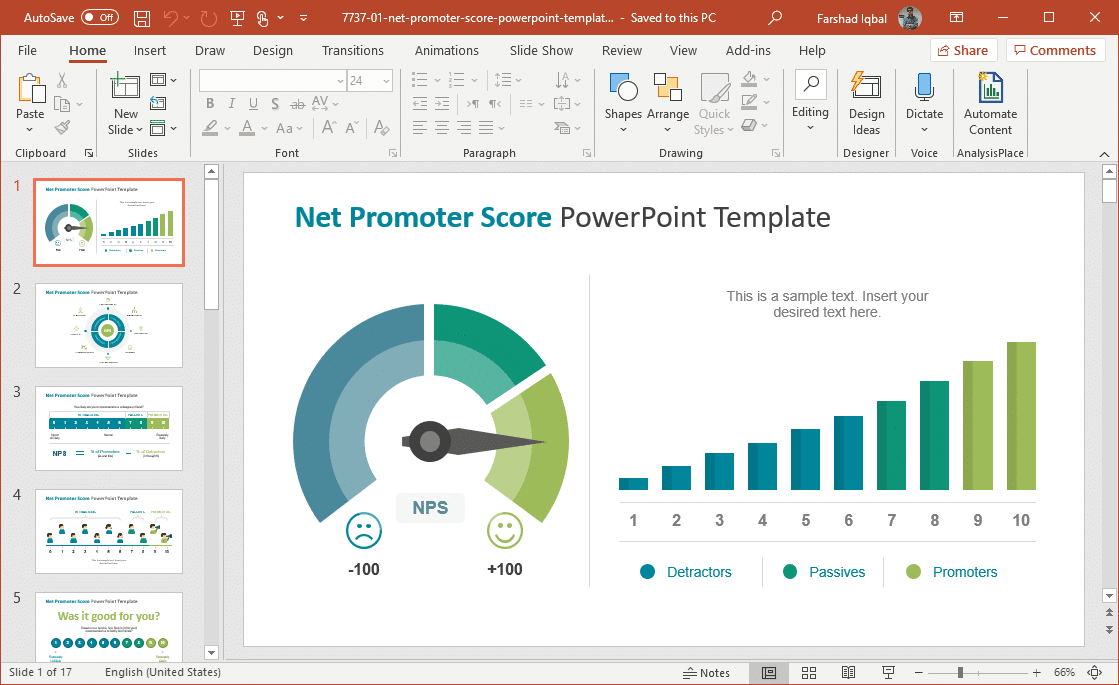Click the Share button

click(963, 50)
